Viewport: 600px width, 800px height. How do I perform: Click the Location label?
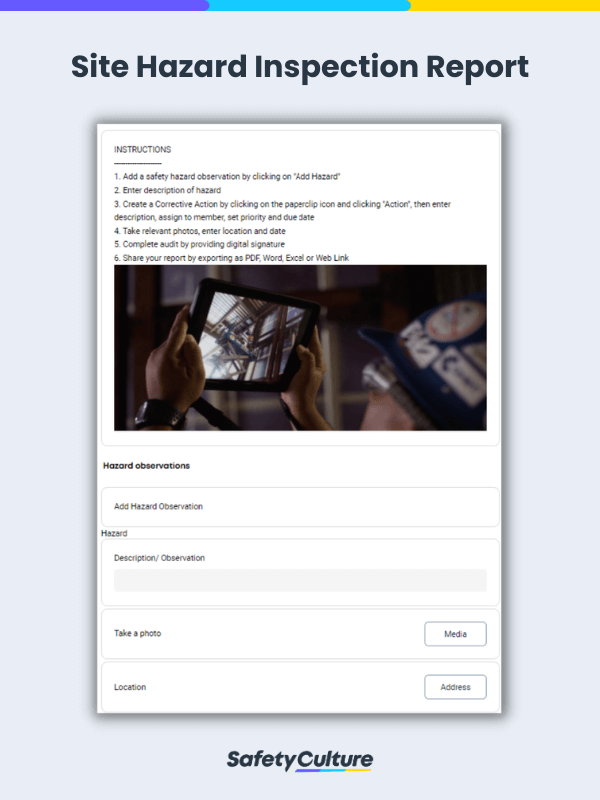[130, 687]
